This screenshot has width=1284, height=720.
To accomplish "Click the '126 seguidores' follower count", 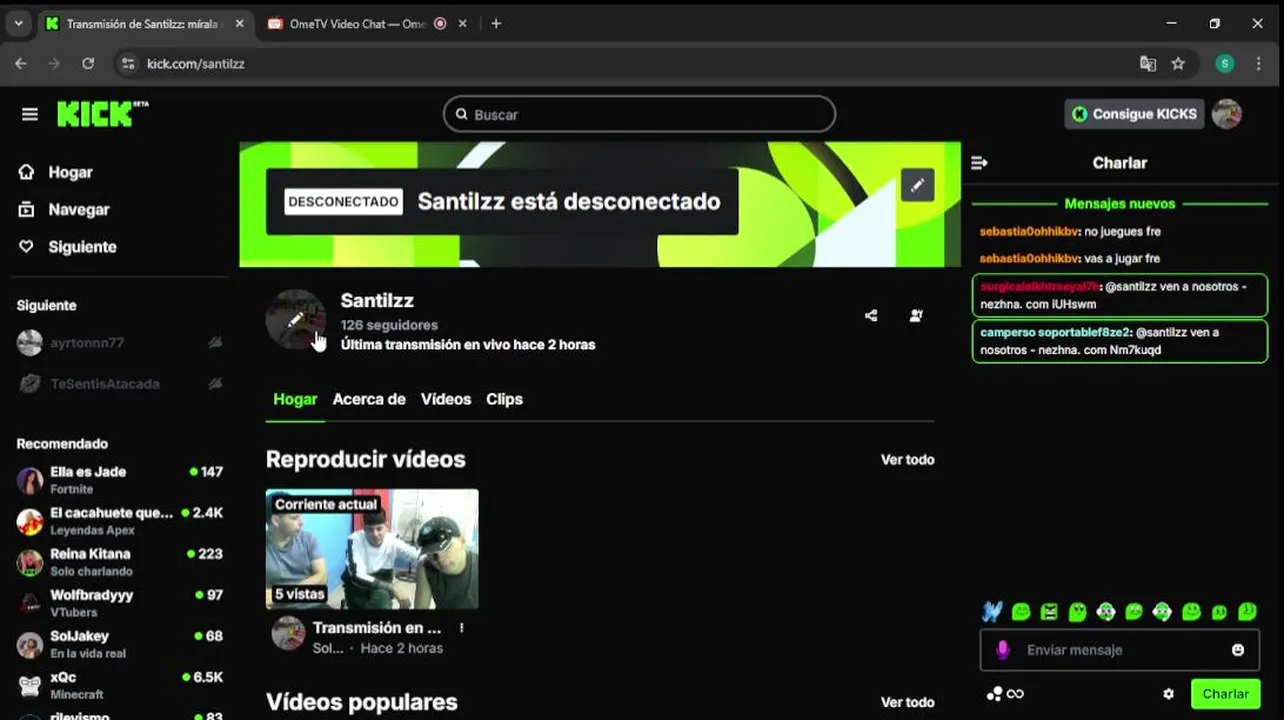I will tap(389, 325).
